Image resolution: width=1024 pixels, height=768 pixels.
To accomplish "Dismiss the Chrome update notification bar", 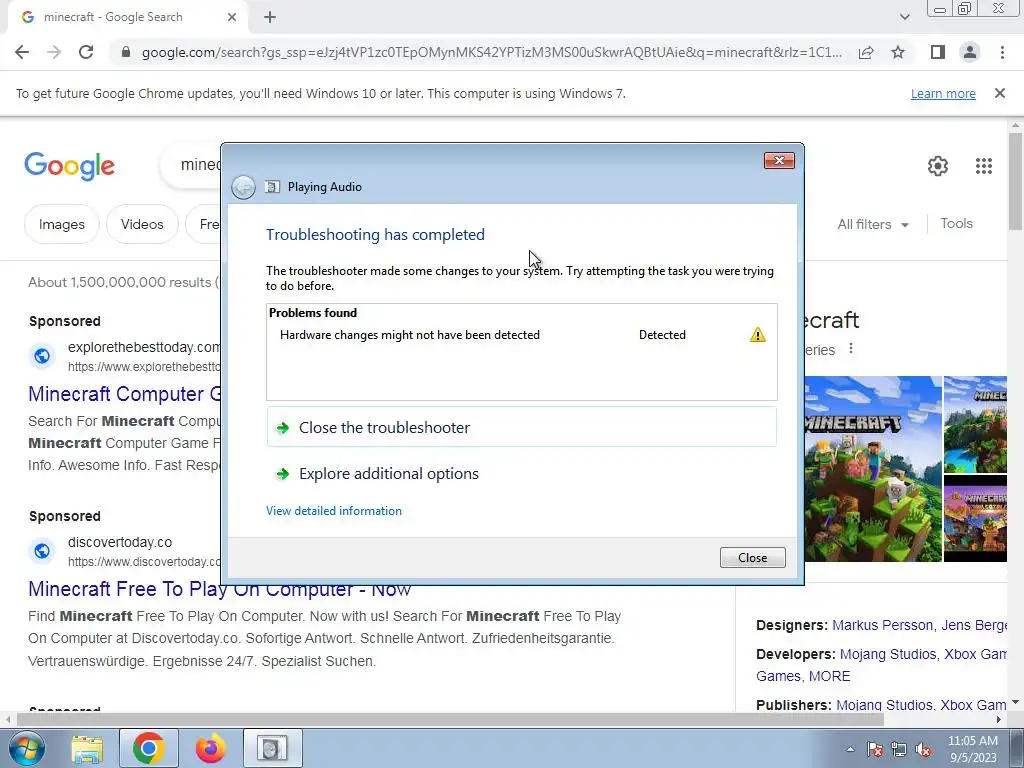I will pyautogui.click(x=1000, y=93).
